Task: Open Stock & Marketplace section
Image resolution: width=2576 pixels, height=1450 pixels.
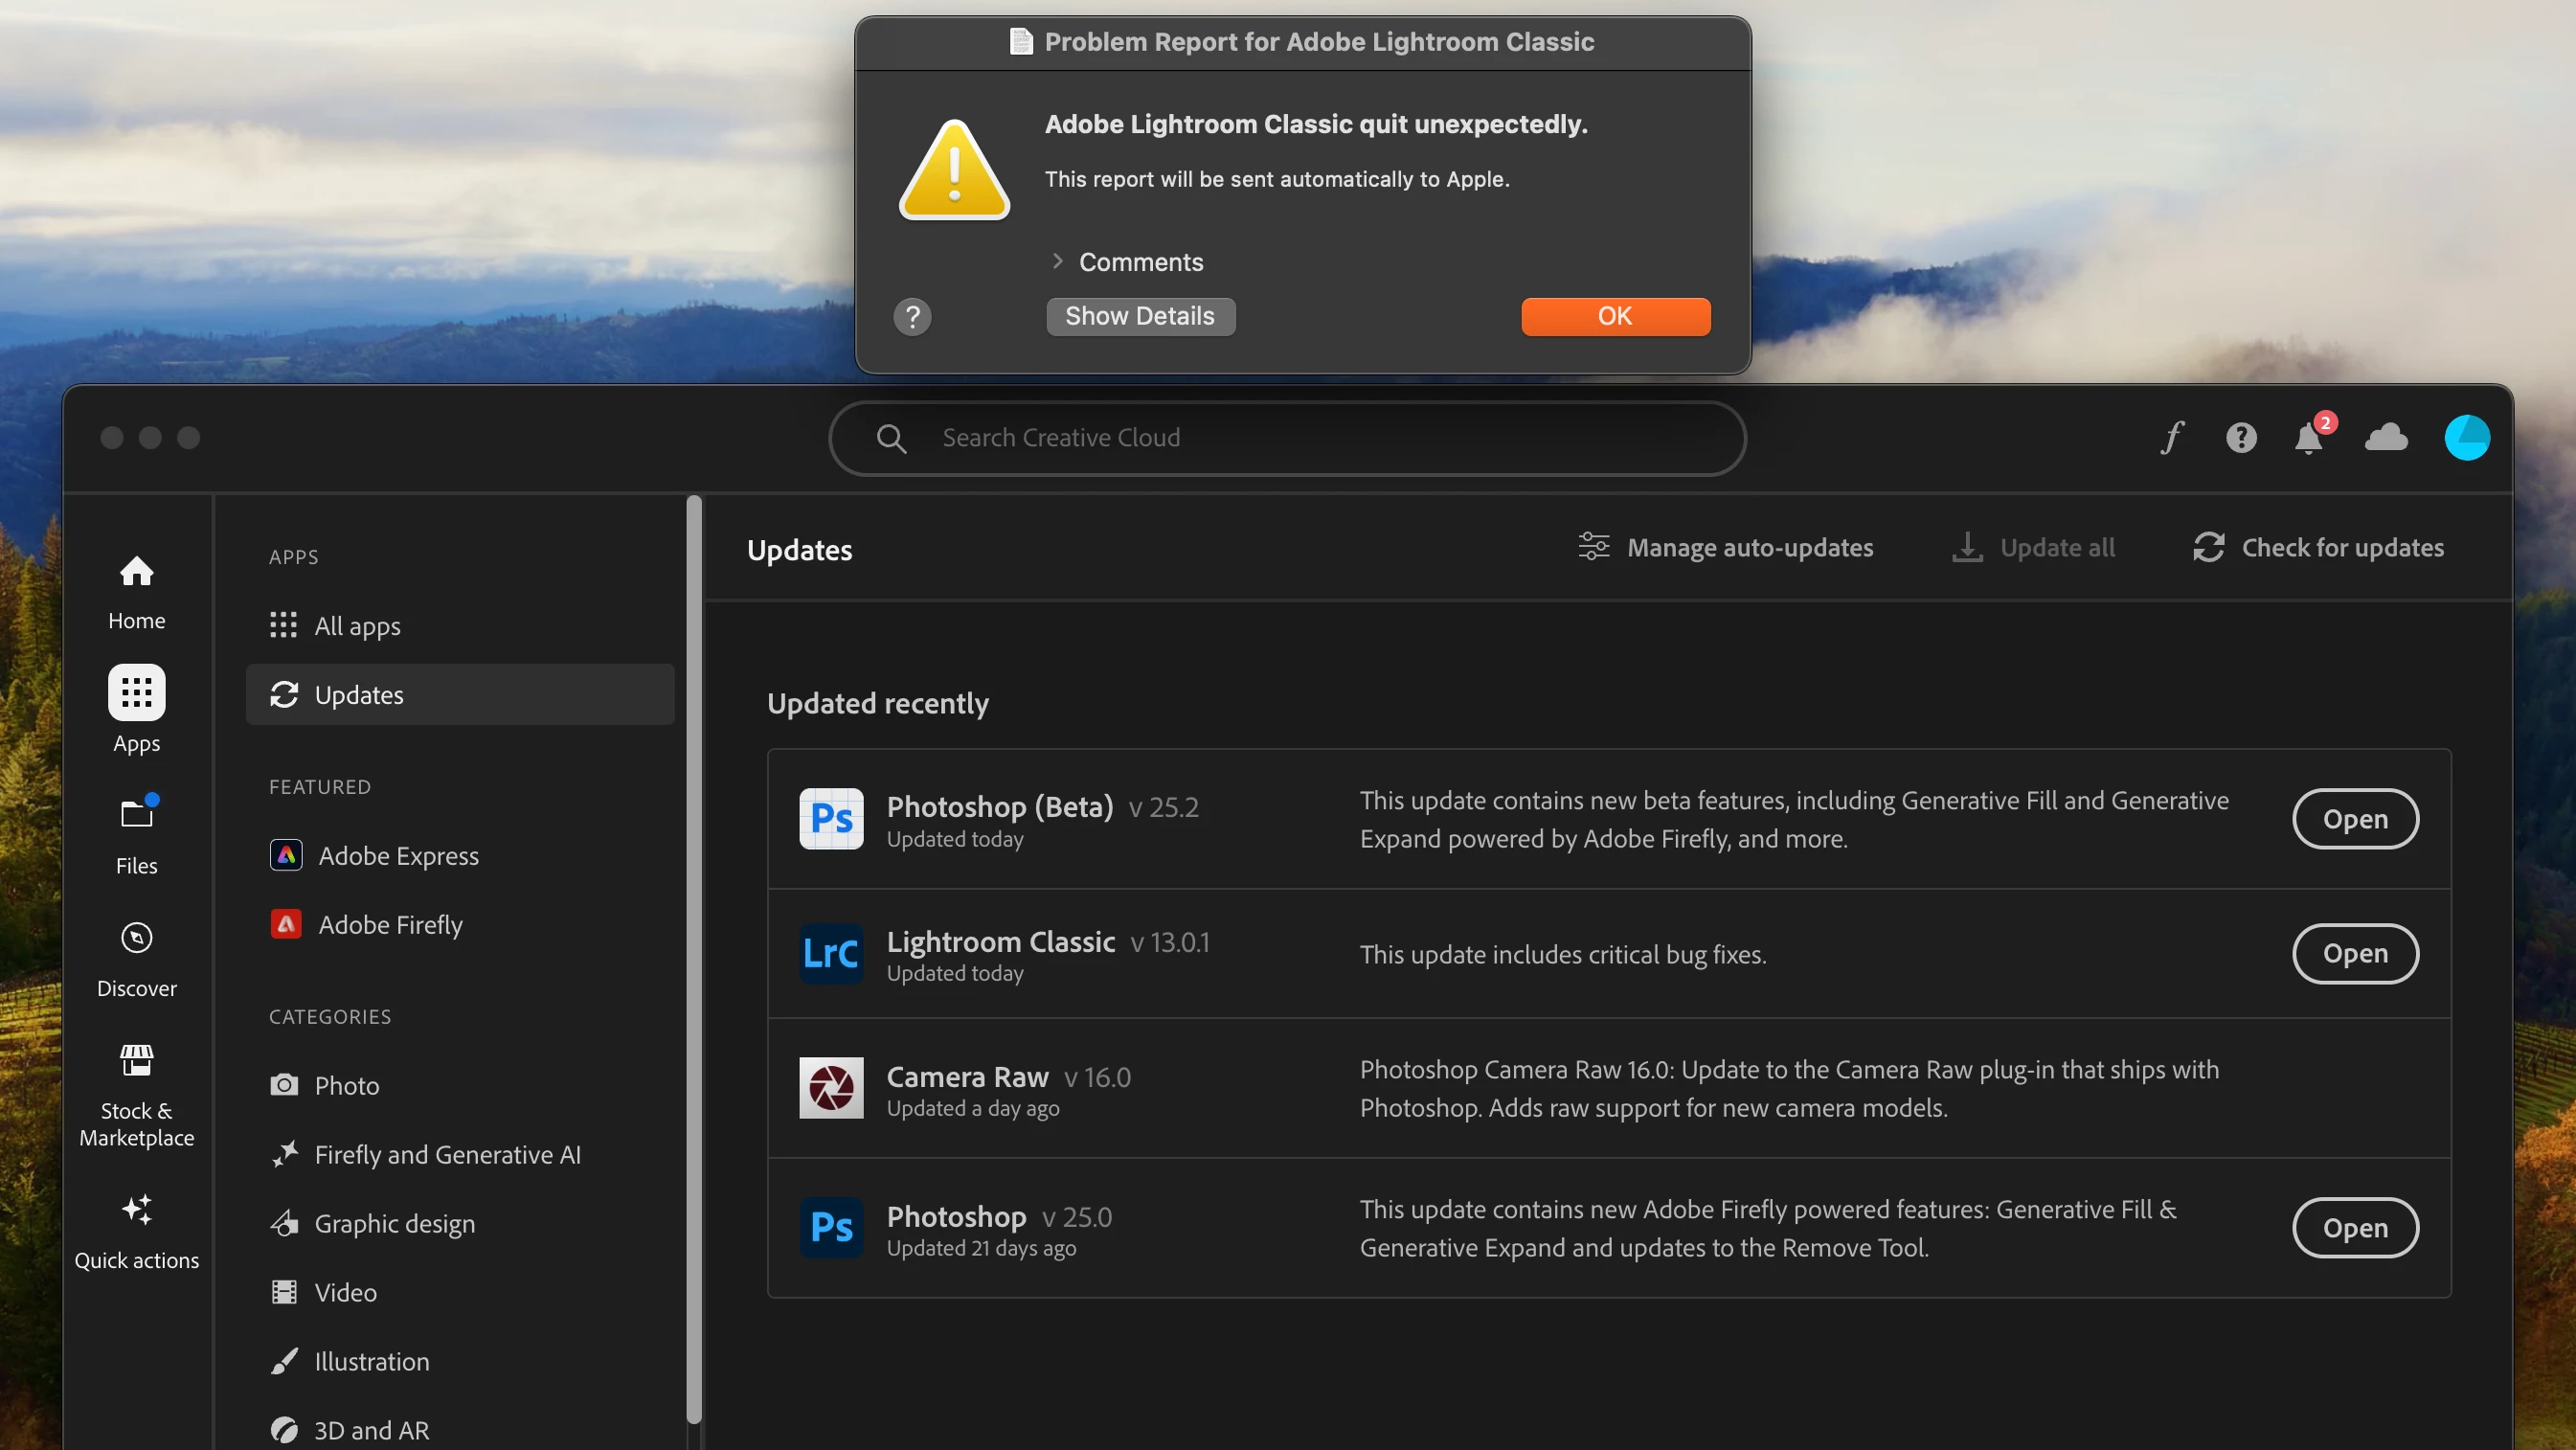Action: [136, 1095]
